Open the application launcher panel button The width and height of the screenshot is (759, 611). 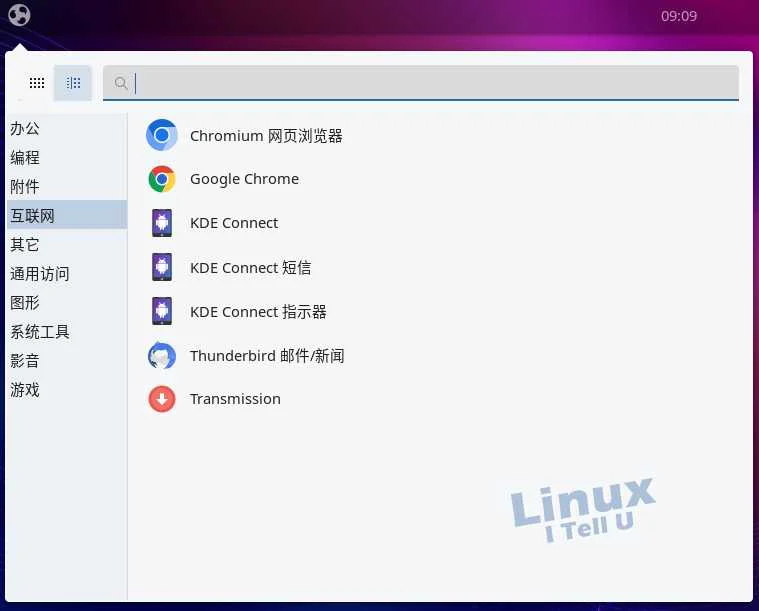(19, 15)
